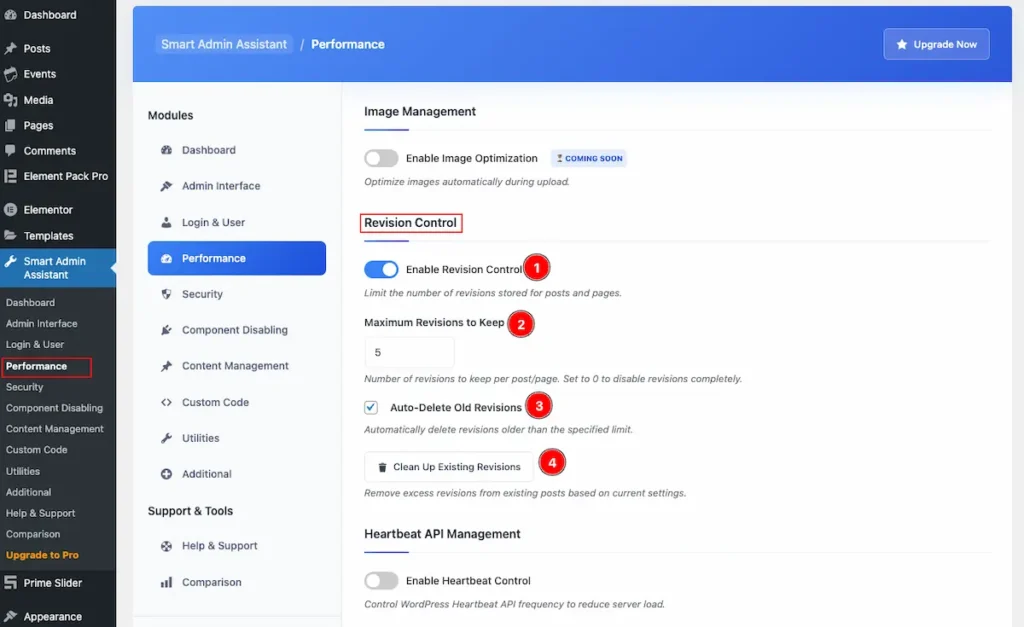Click the Help & Support lifebuoy icon
This screenshot has height=627, width=1024.
point(167,545)
